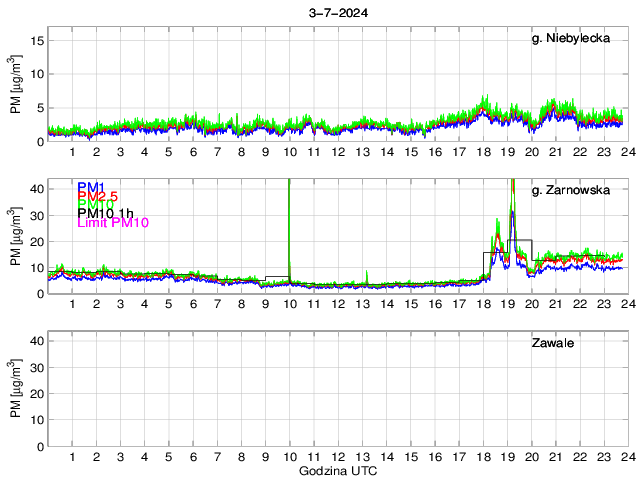
Task: Click the Zarnowska chart y-axis PM label
Action: point(17,237)
